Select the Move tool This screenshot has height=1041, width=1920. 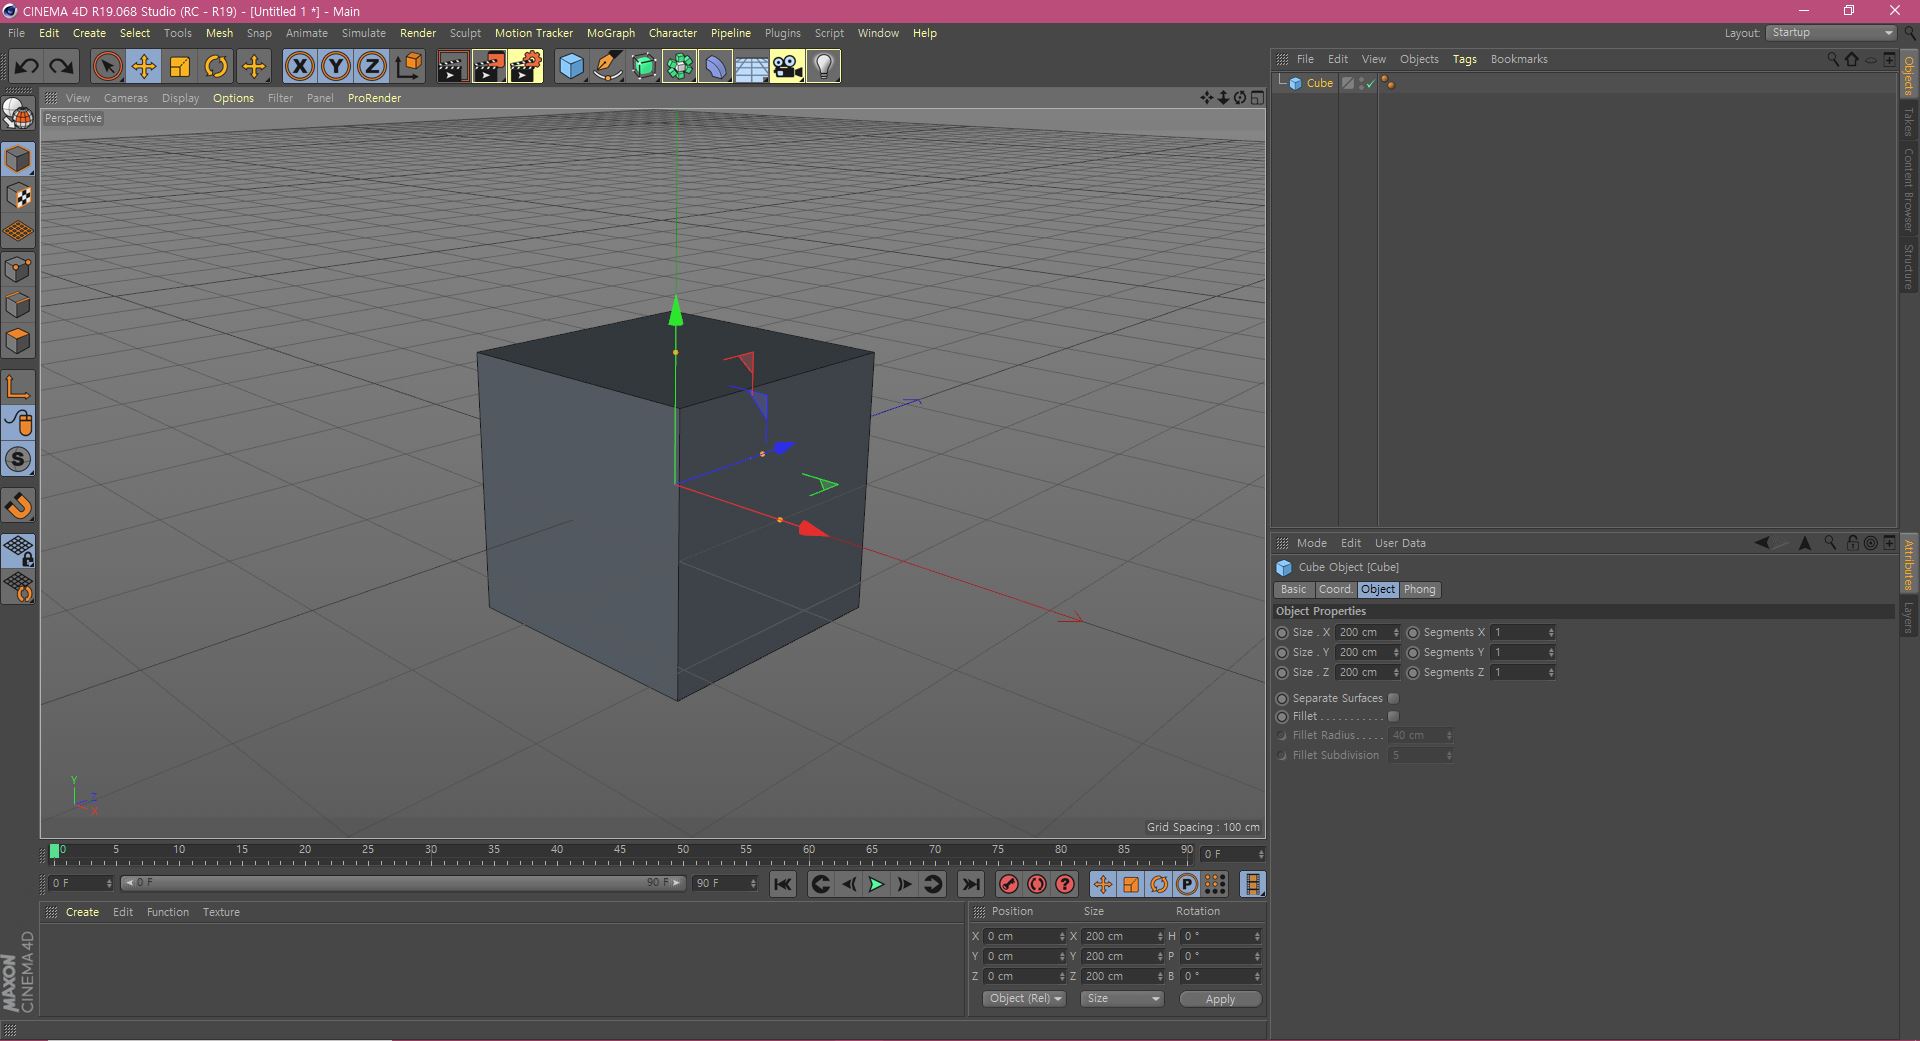(x=143, y=67)
